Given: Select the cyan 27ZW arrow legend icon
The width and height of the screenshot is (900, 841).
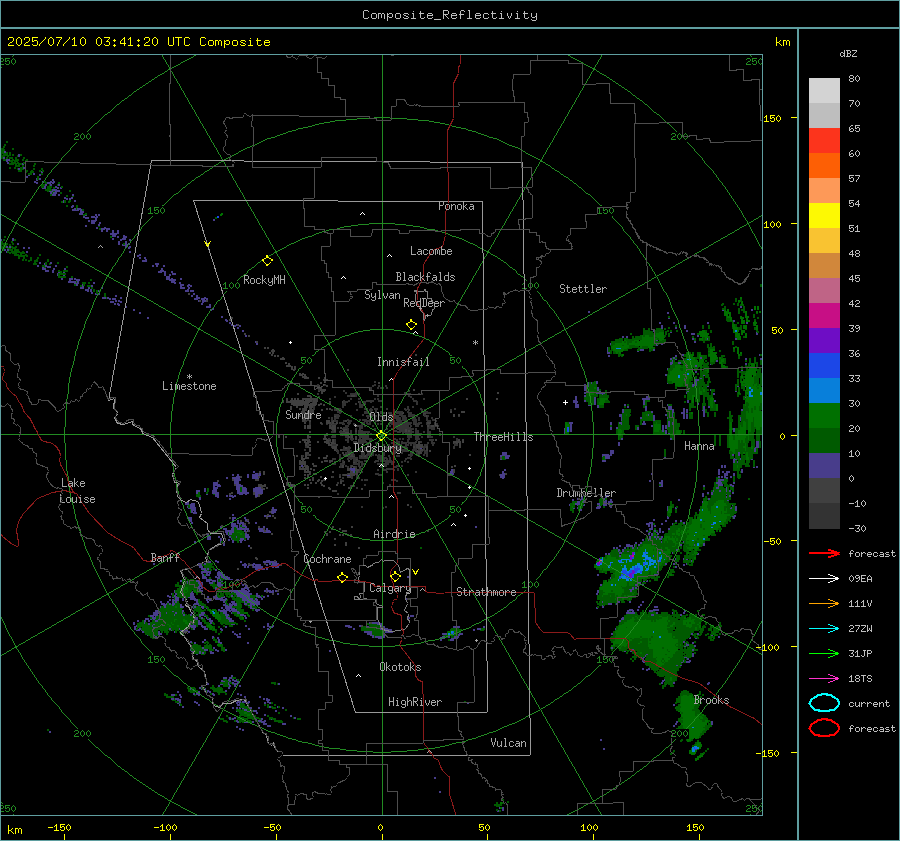Looking at the screenshot, I should point(824,629).
